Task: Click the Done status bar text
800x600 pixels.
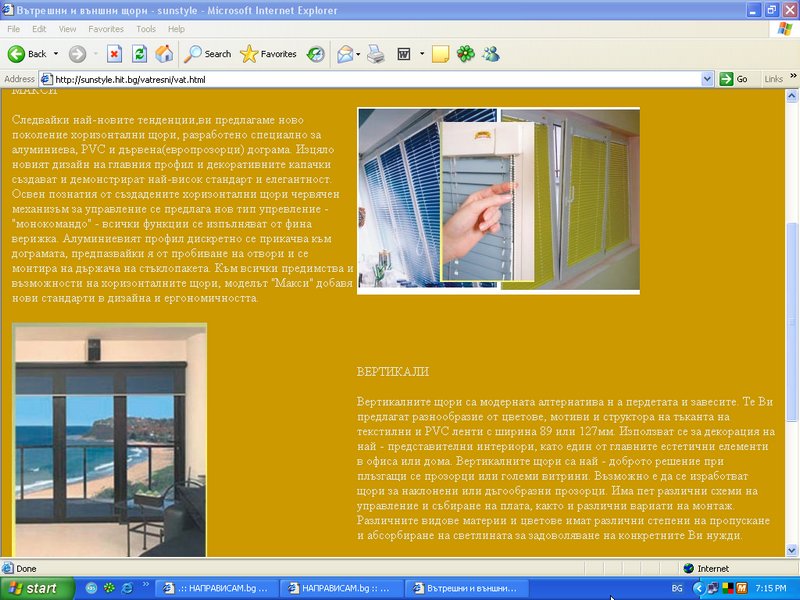Action: (26, 568)
